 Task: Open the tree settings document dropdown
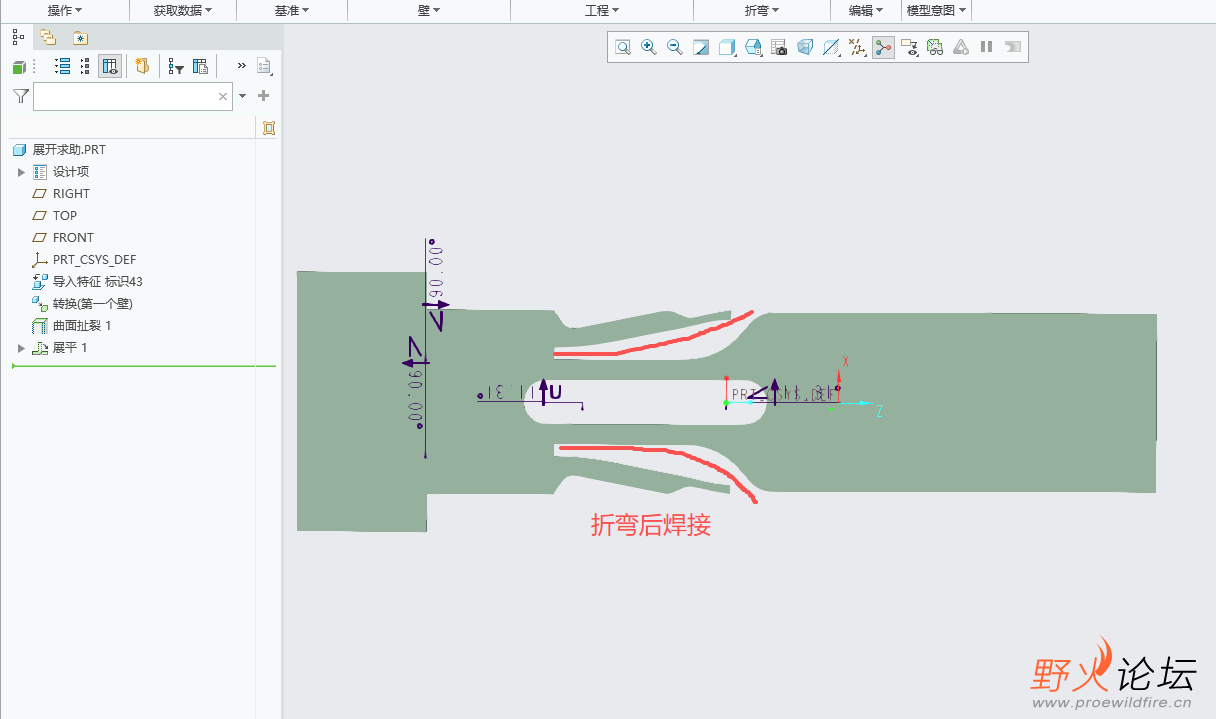264,67
